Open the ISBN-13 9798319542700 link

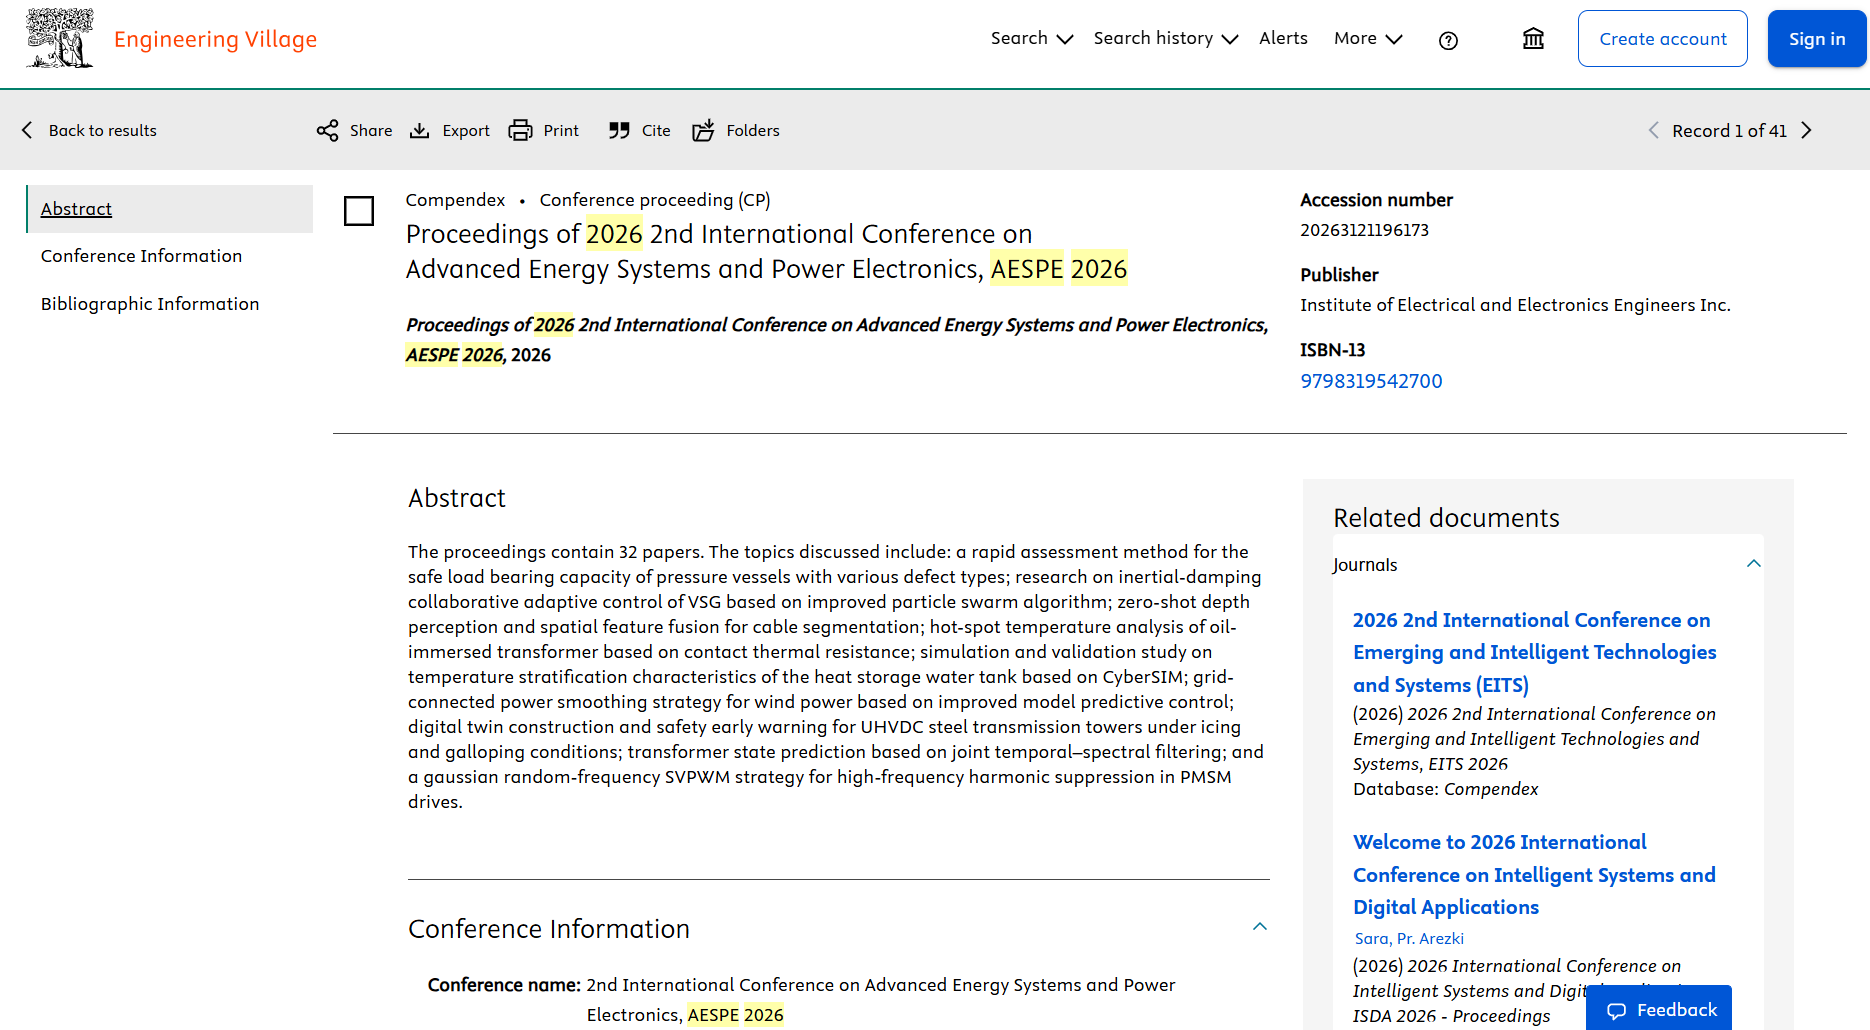pyautogui.click(x=1371, y=381)
